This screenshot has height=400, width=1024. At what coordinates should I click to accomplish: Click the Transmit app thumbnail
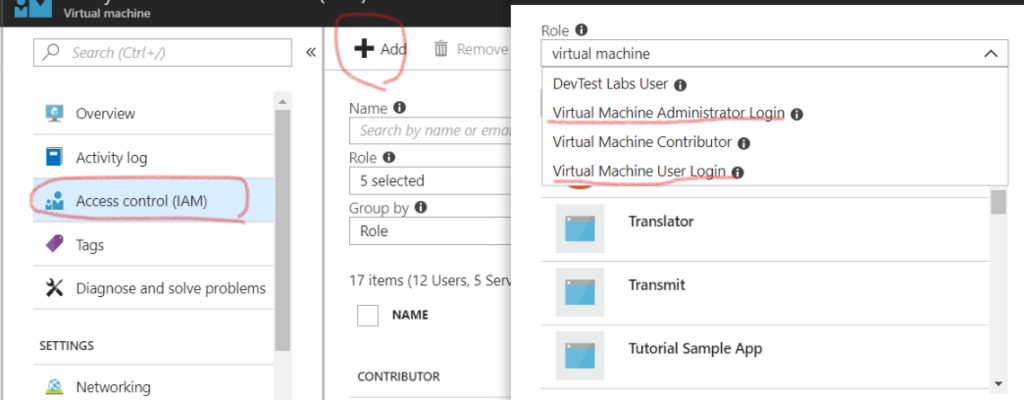[x=580, y=292]
